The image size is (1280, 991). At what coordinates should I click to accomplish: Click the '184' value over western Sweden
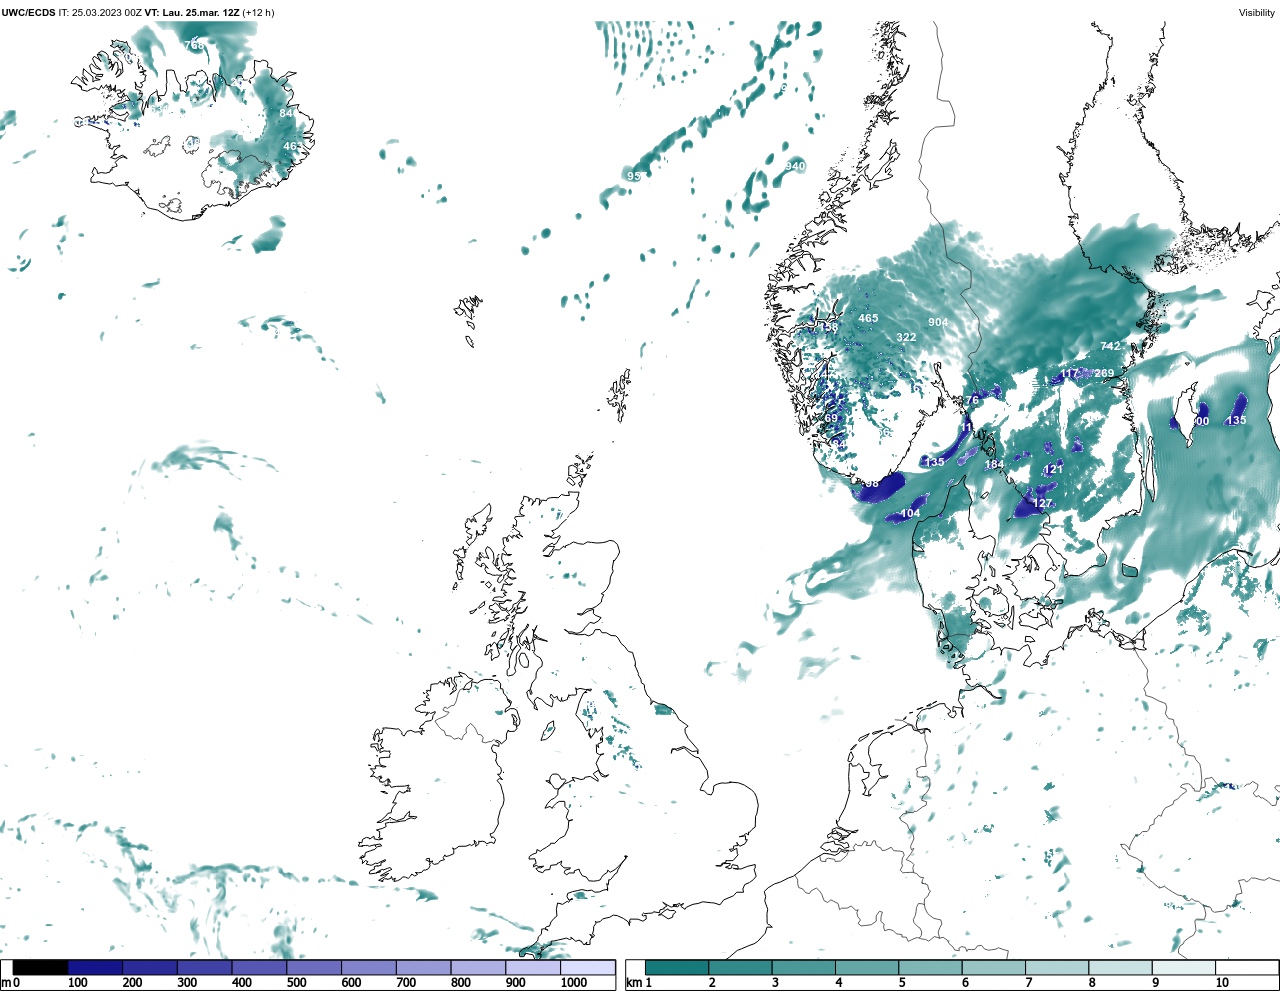994,465
